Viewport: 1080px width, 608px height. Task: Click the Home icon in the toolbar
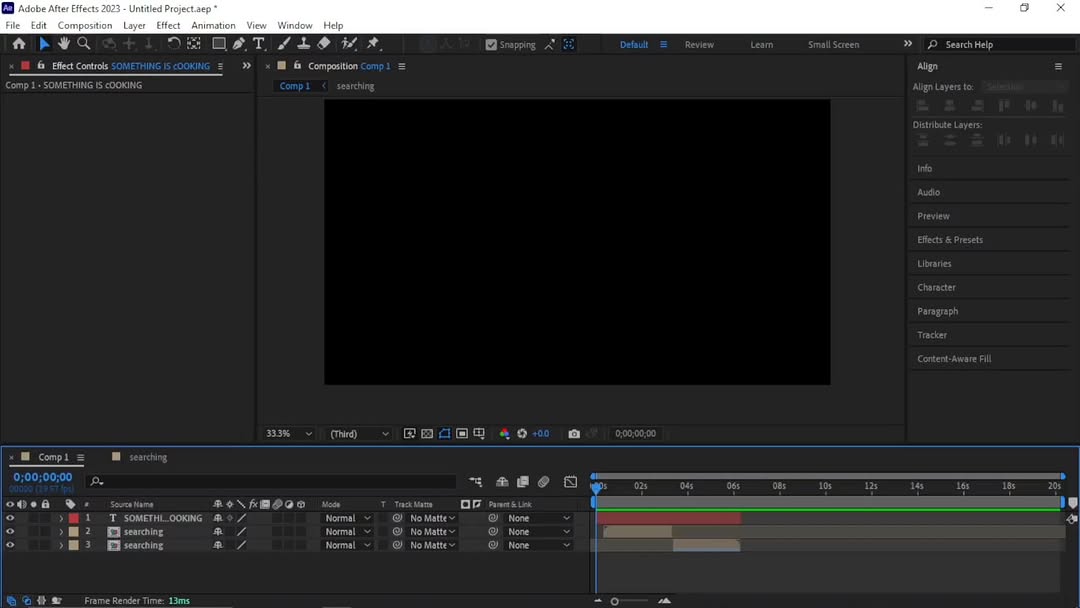(x=19, y=44)
